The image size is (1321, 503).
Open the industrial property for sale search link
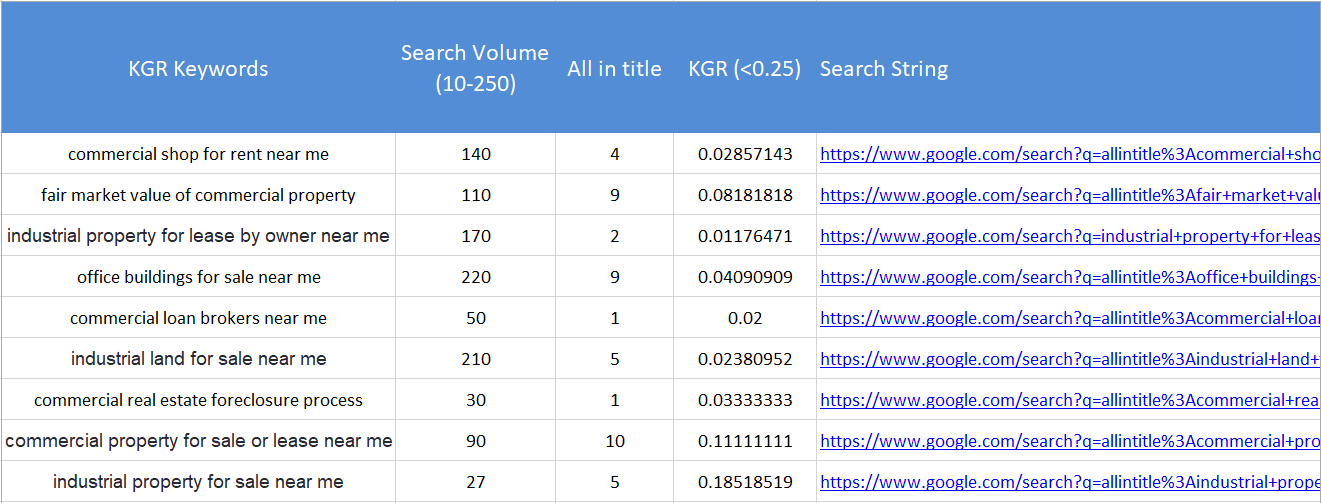(1068, 482)
